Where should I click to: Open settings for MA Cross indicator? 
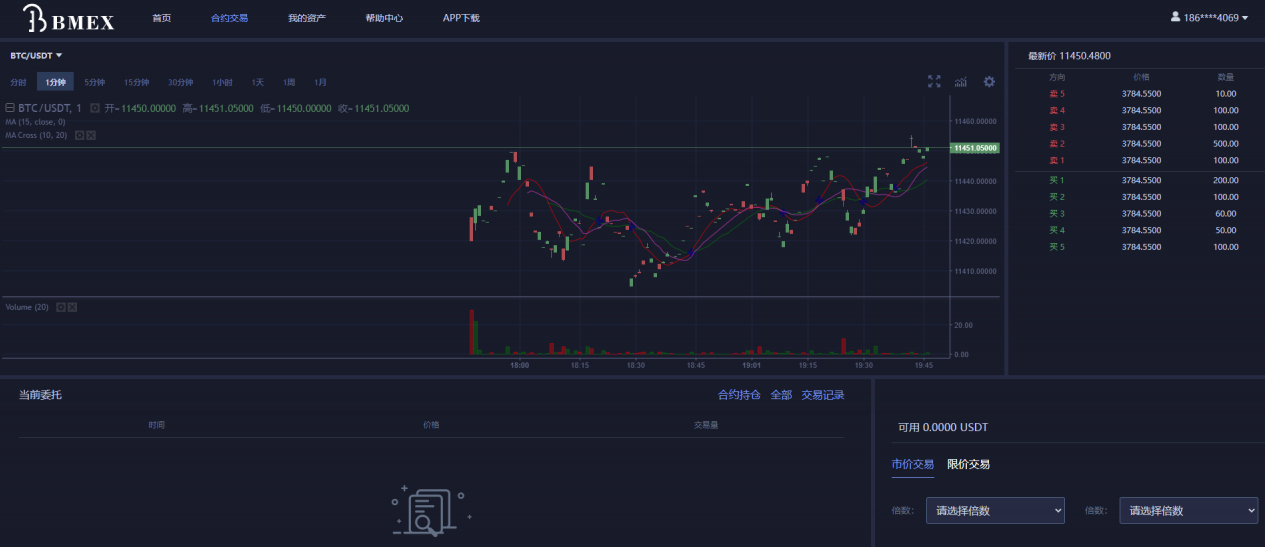pos(80,135)
